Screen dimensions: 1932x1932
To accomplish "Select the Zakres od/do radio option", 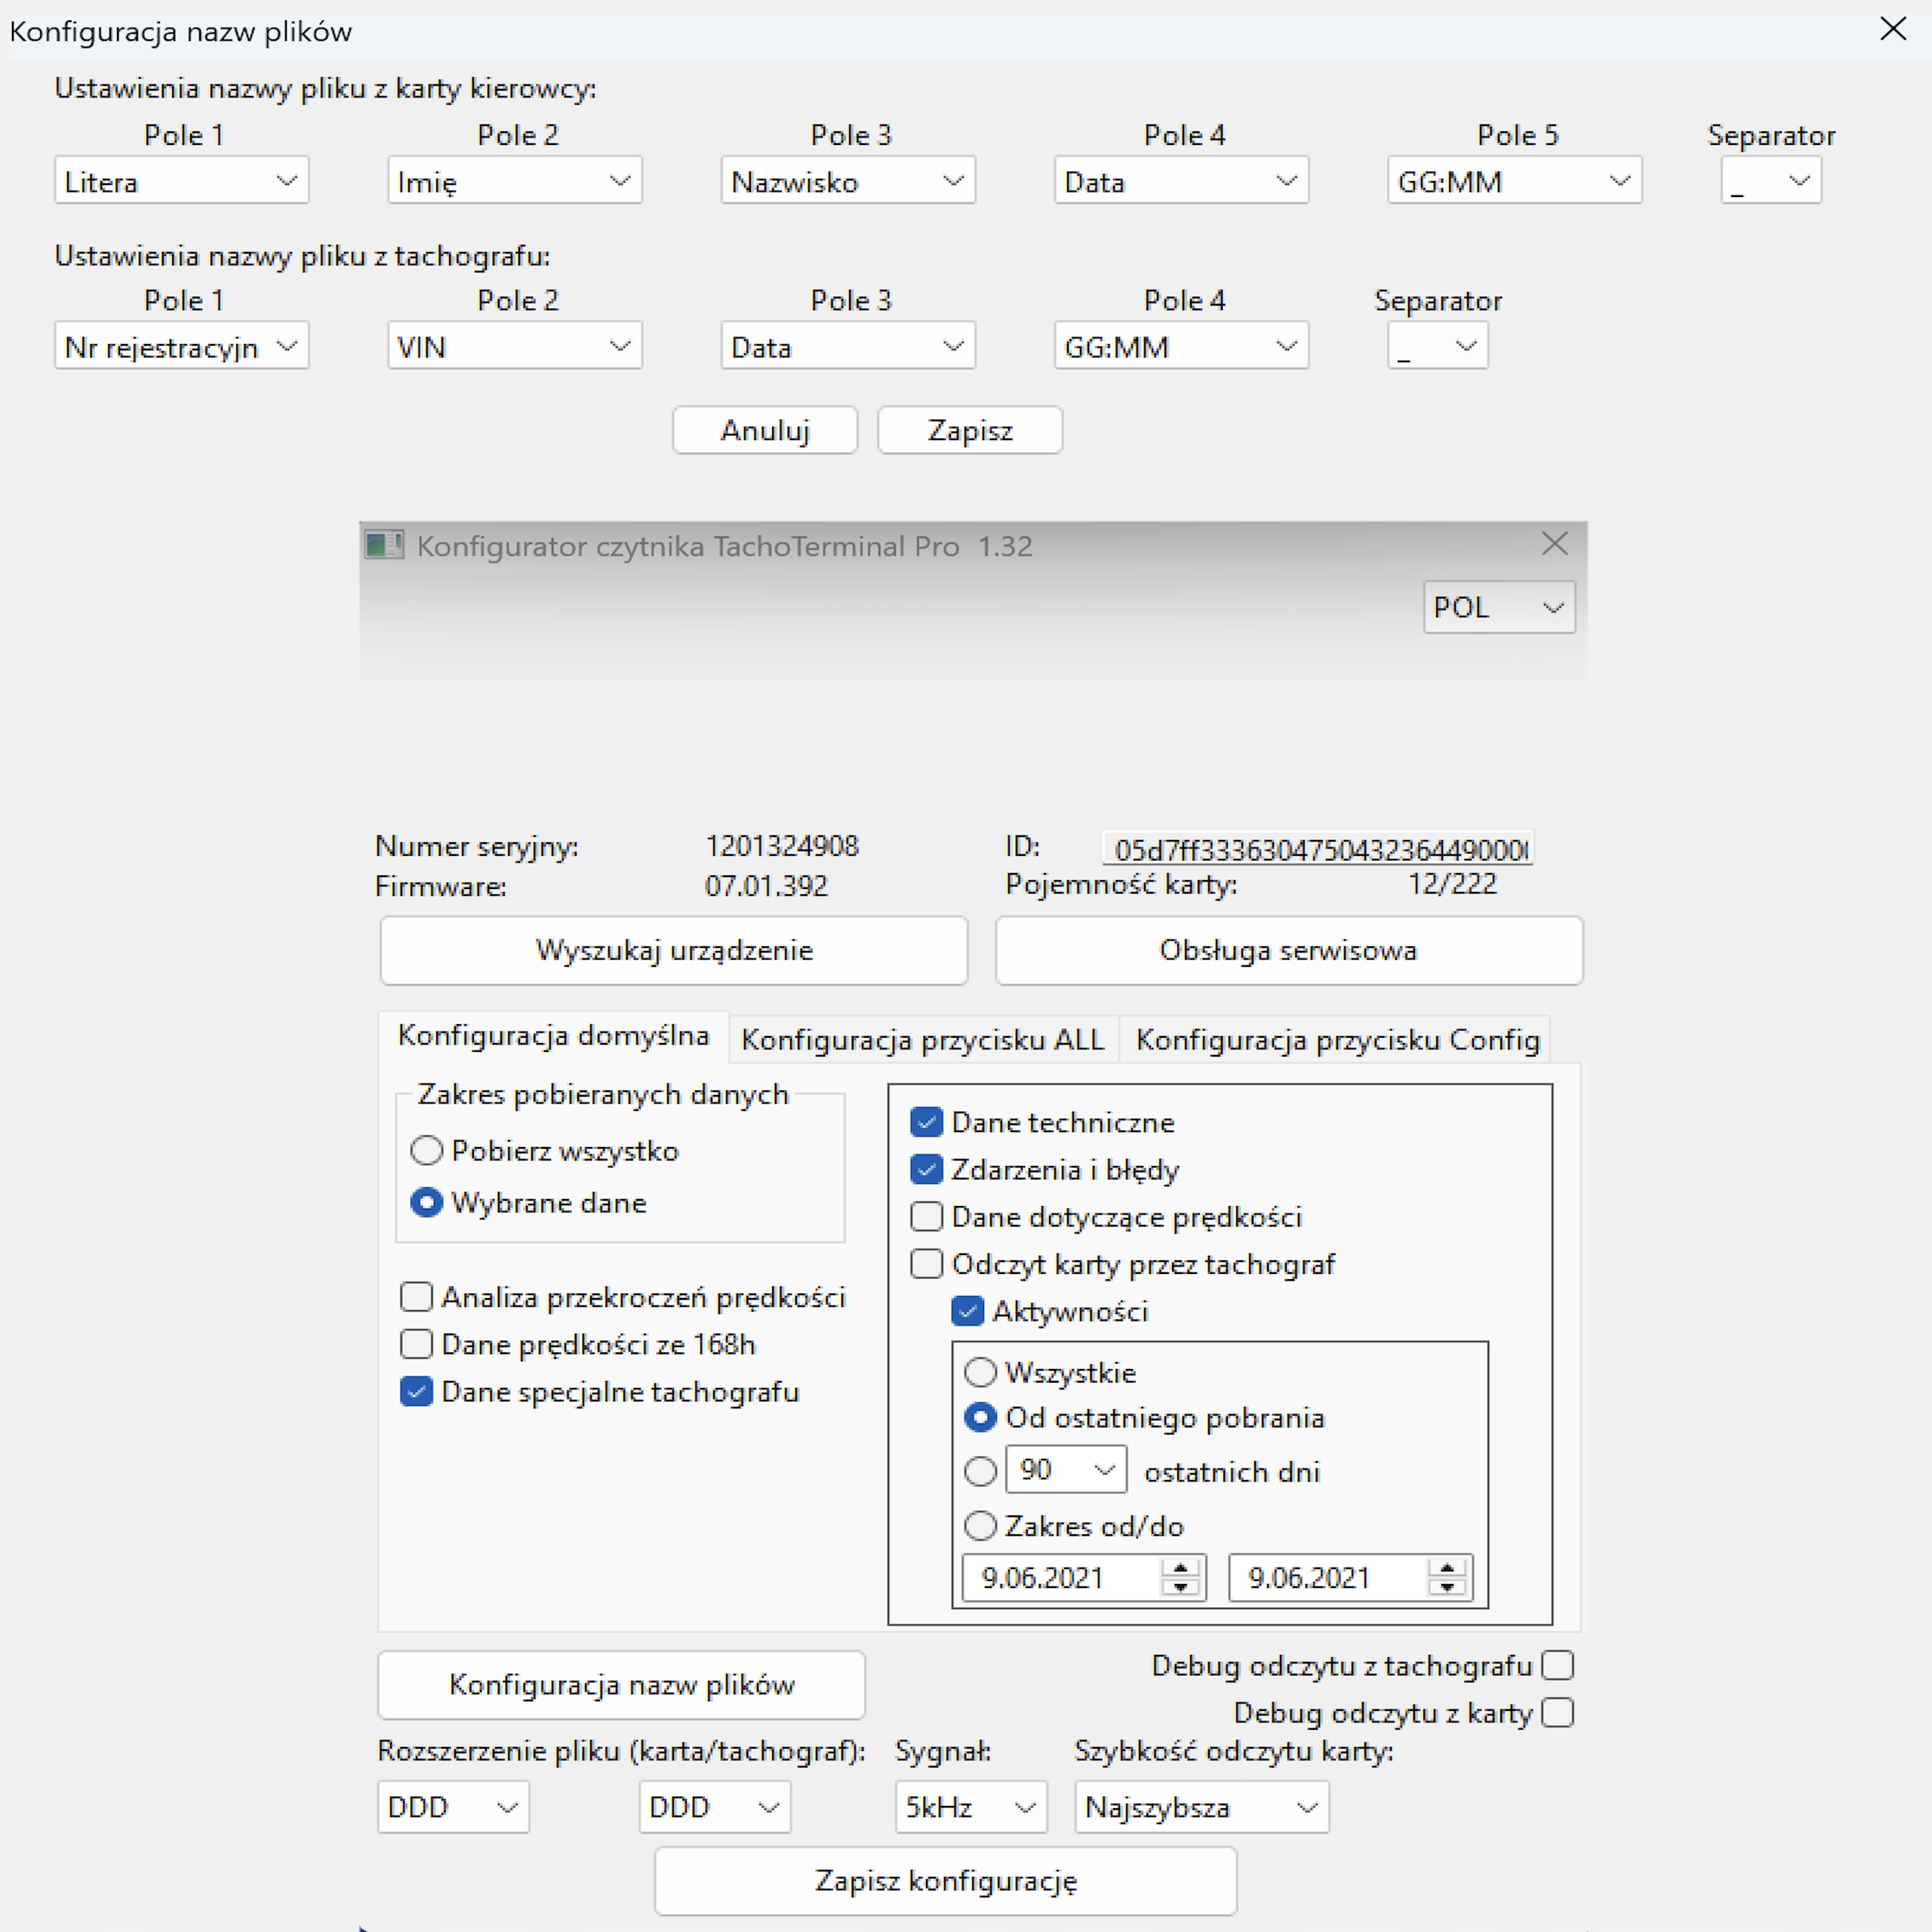I will [980, 1526].
